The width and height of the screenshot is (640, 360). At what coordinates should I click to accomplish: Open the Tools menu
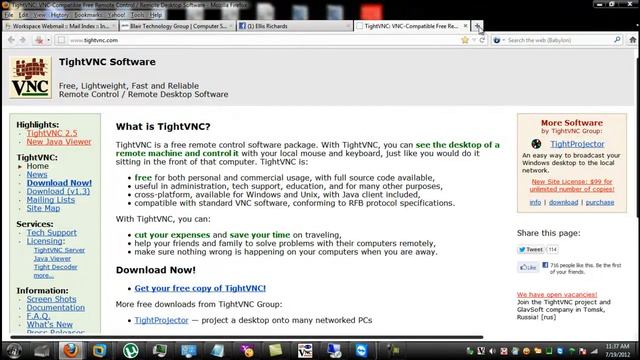tap(138, 15)
